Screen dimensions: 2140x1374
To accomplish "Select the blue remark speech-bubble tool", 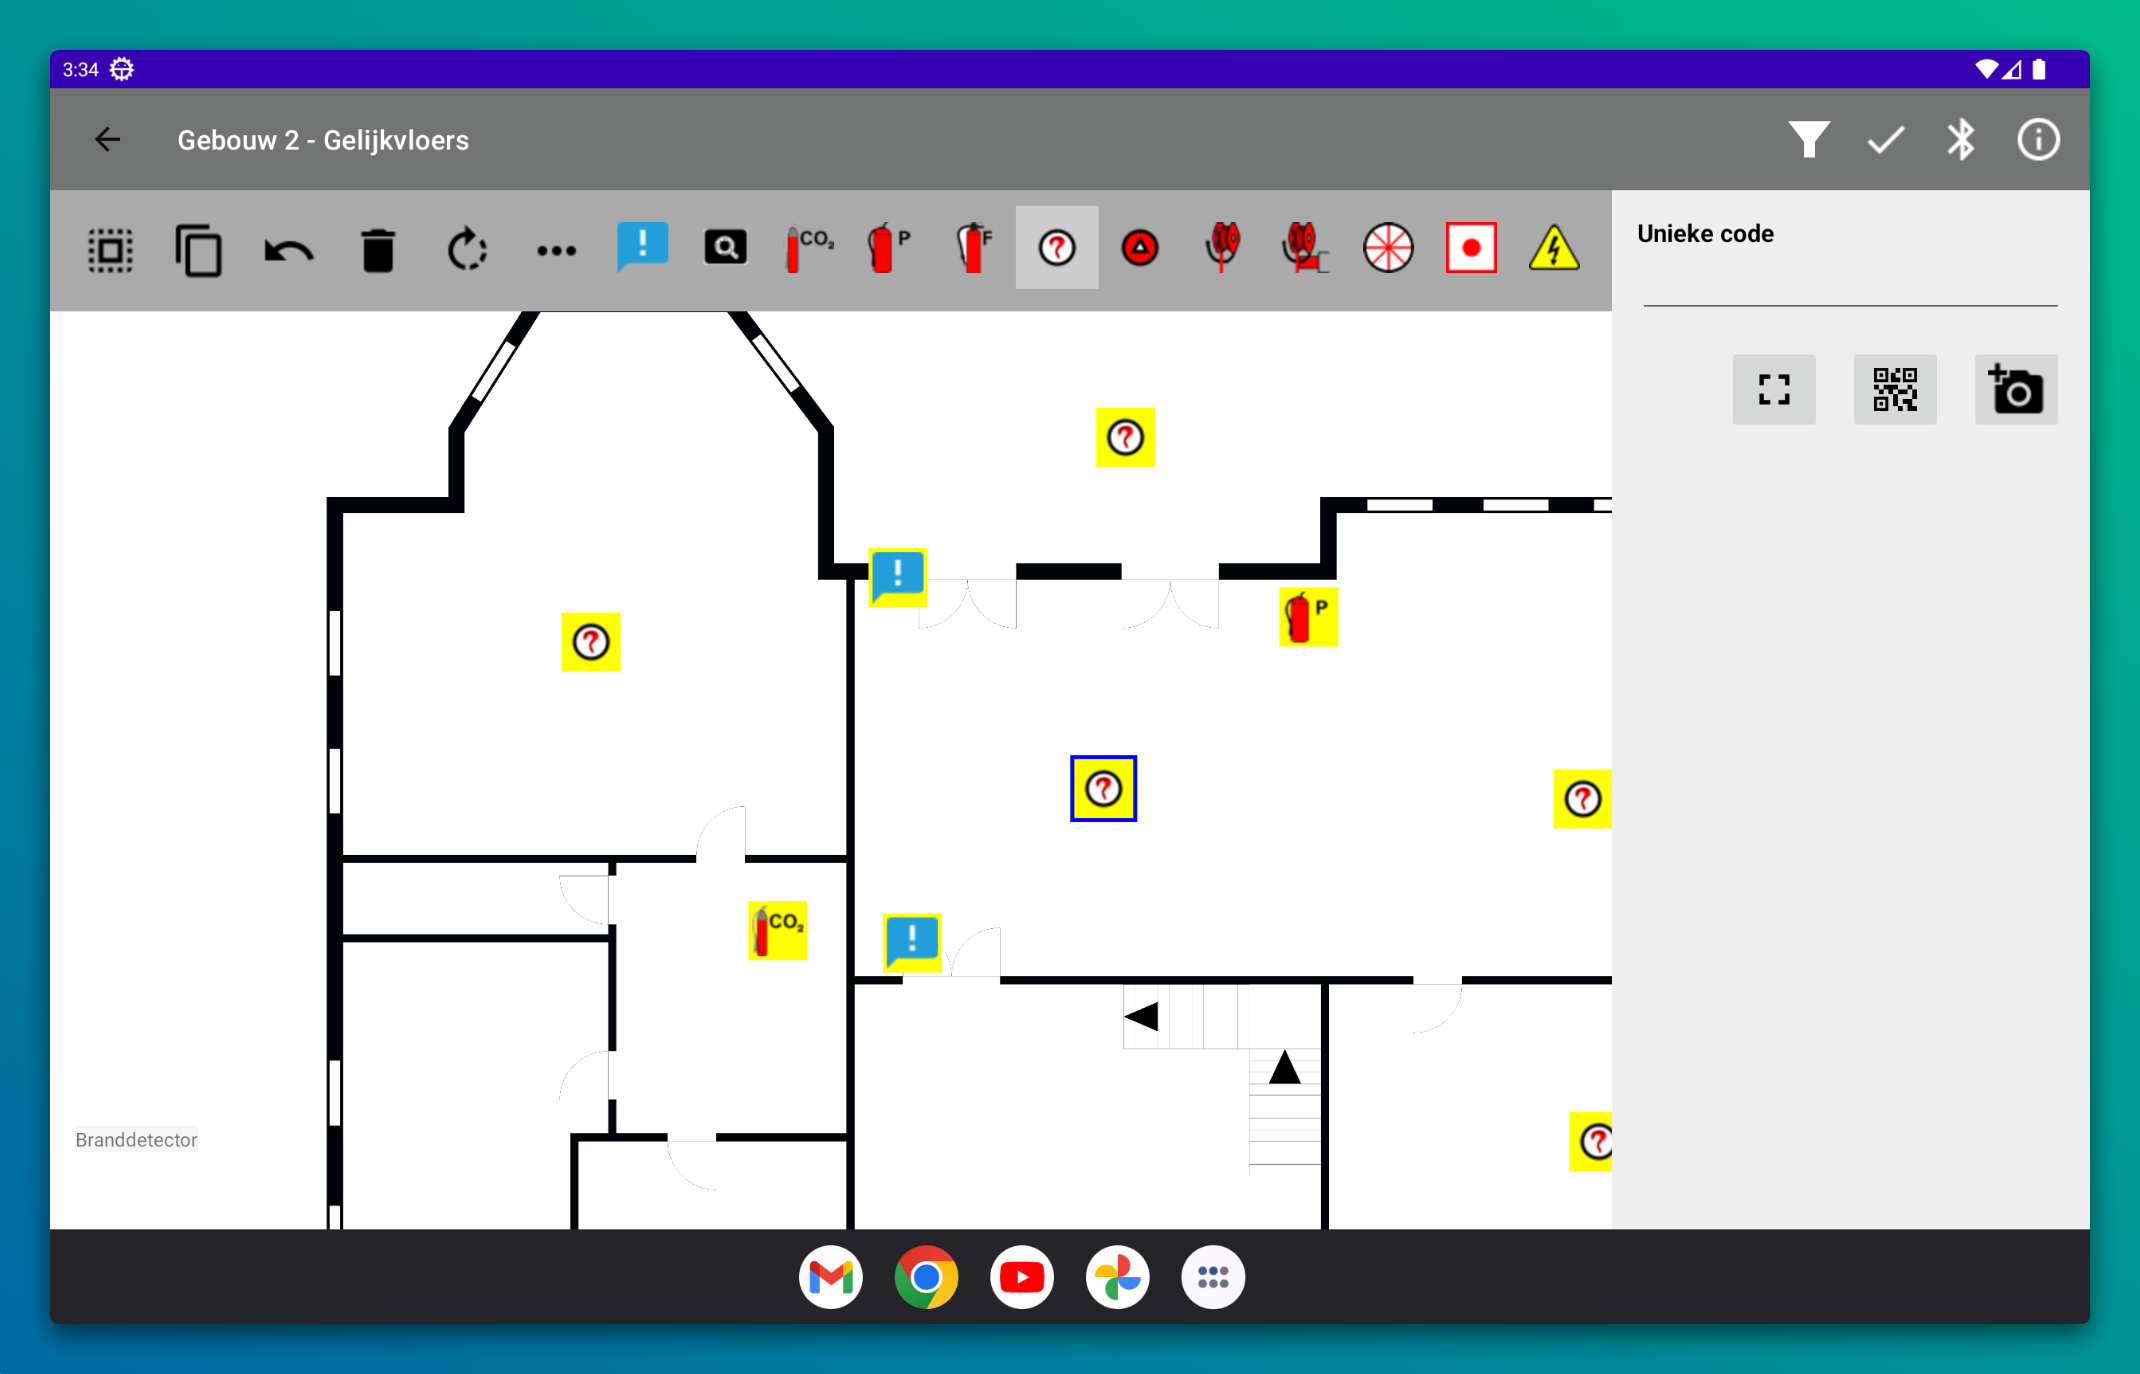I will tap(642, 248).
